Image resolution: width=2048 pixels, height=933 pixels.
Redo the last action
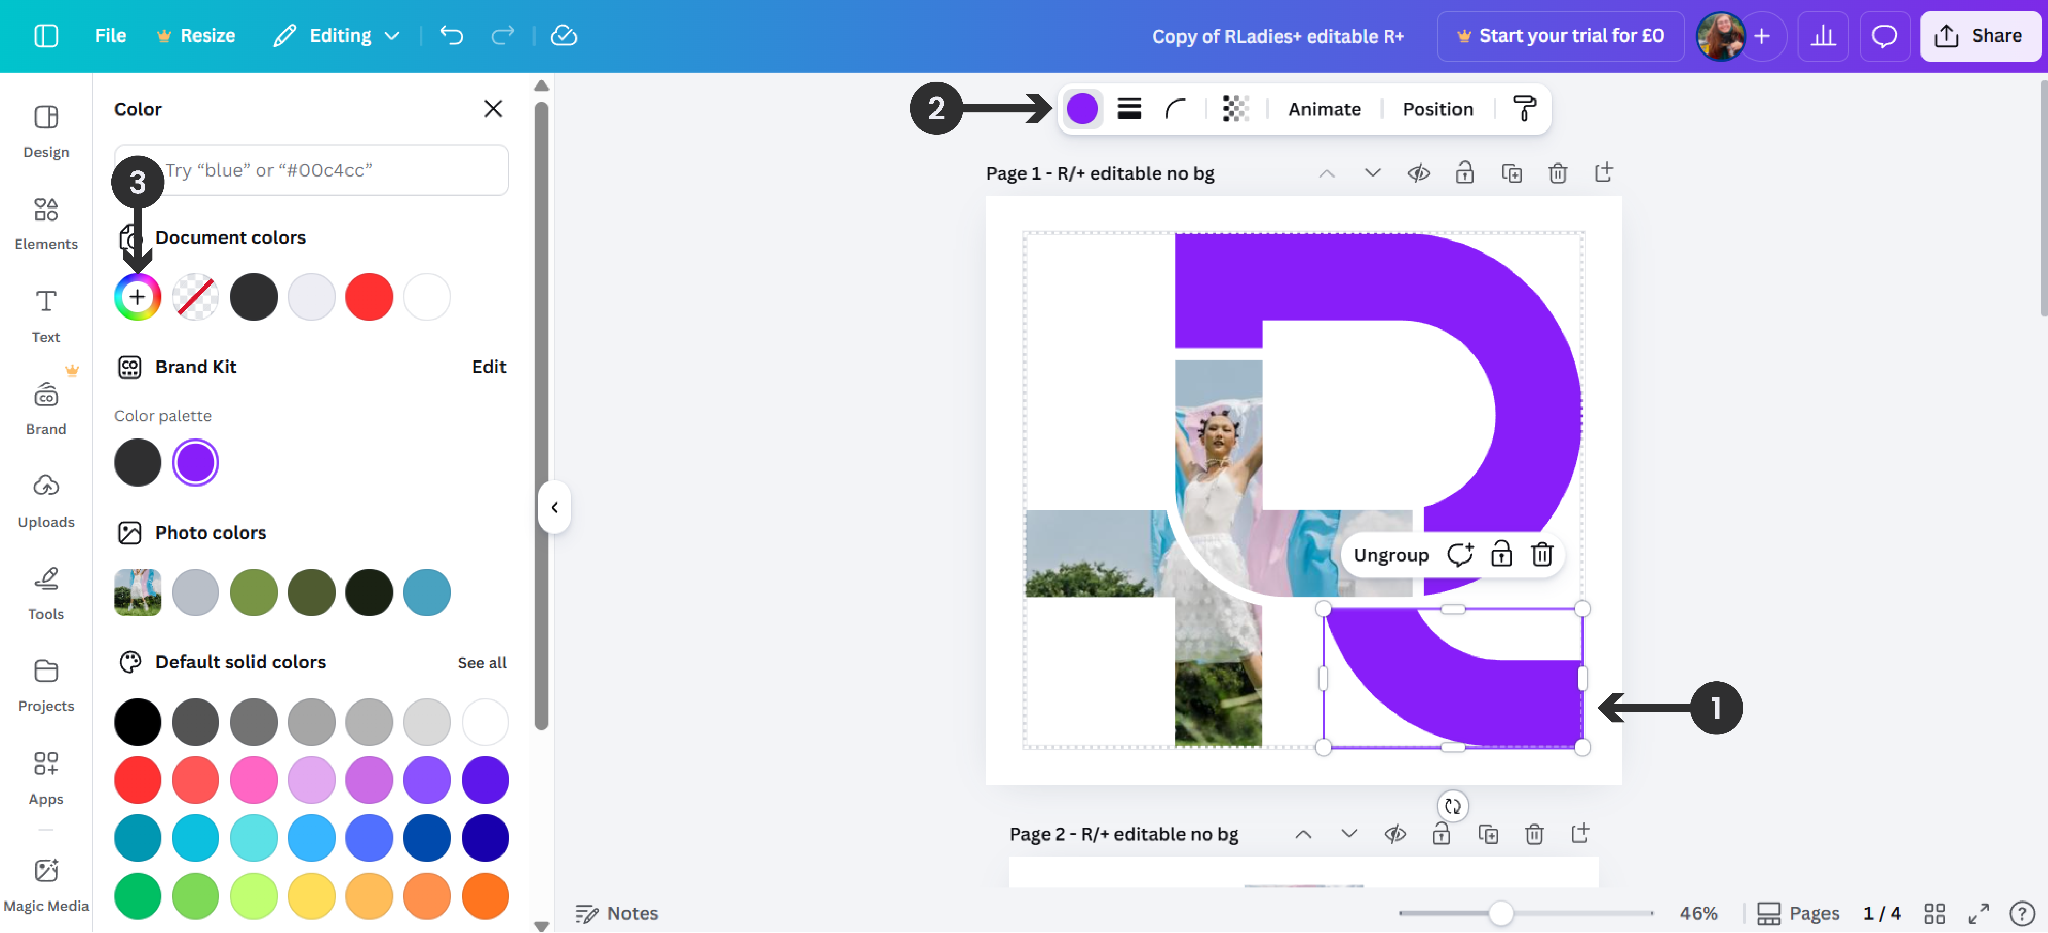[503, 36]
